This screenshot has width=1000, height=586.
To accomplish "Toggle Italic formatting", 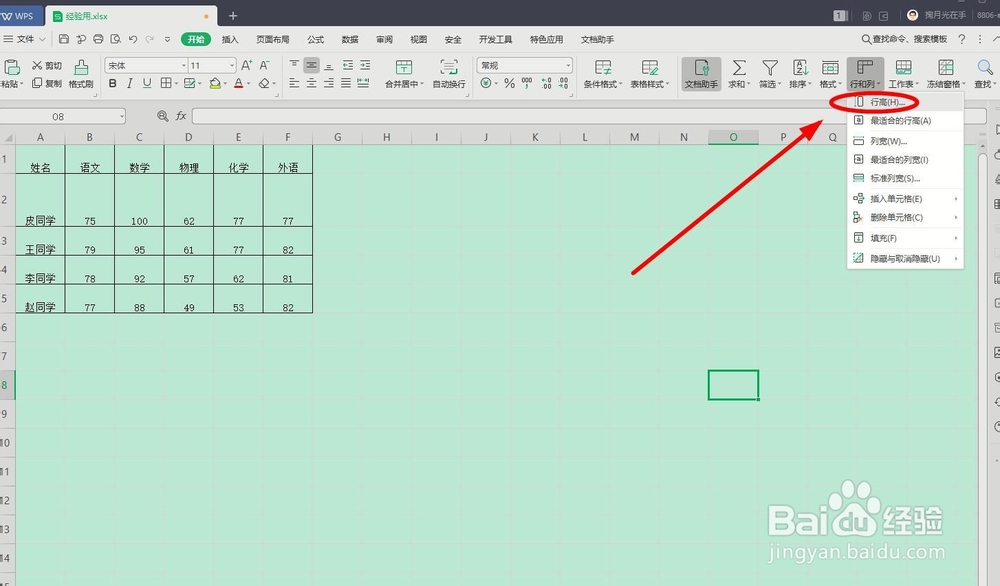I will (x=129, y=83).
